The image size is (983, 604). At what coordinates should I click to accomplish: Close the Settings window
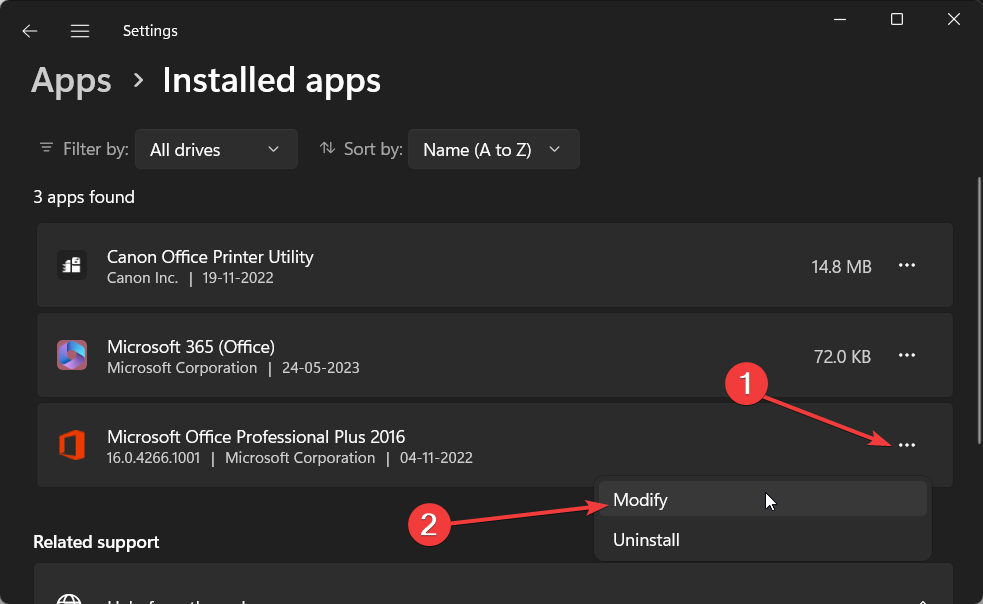(x=954, y=19)
